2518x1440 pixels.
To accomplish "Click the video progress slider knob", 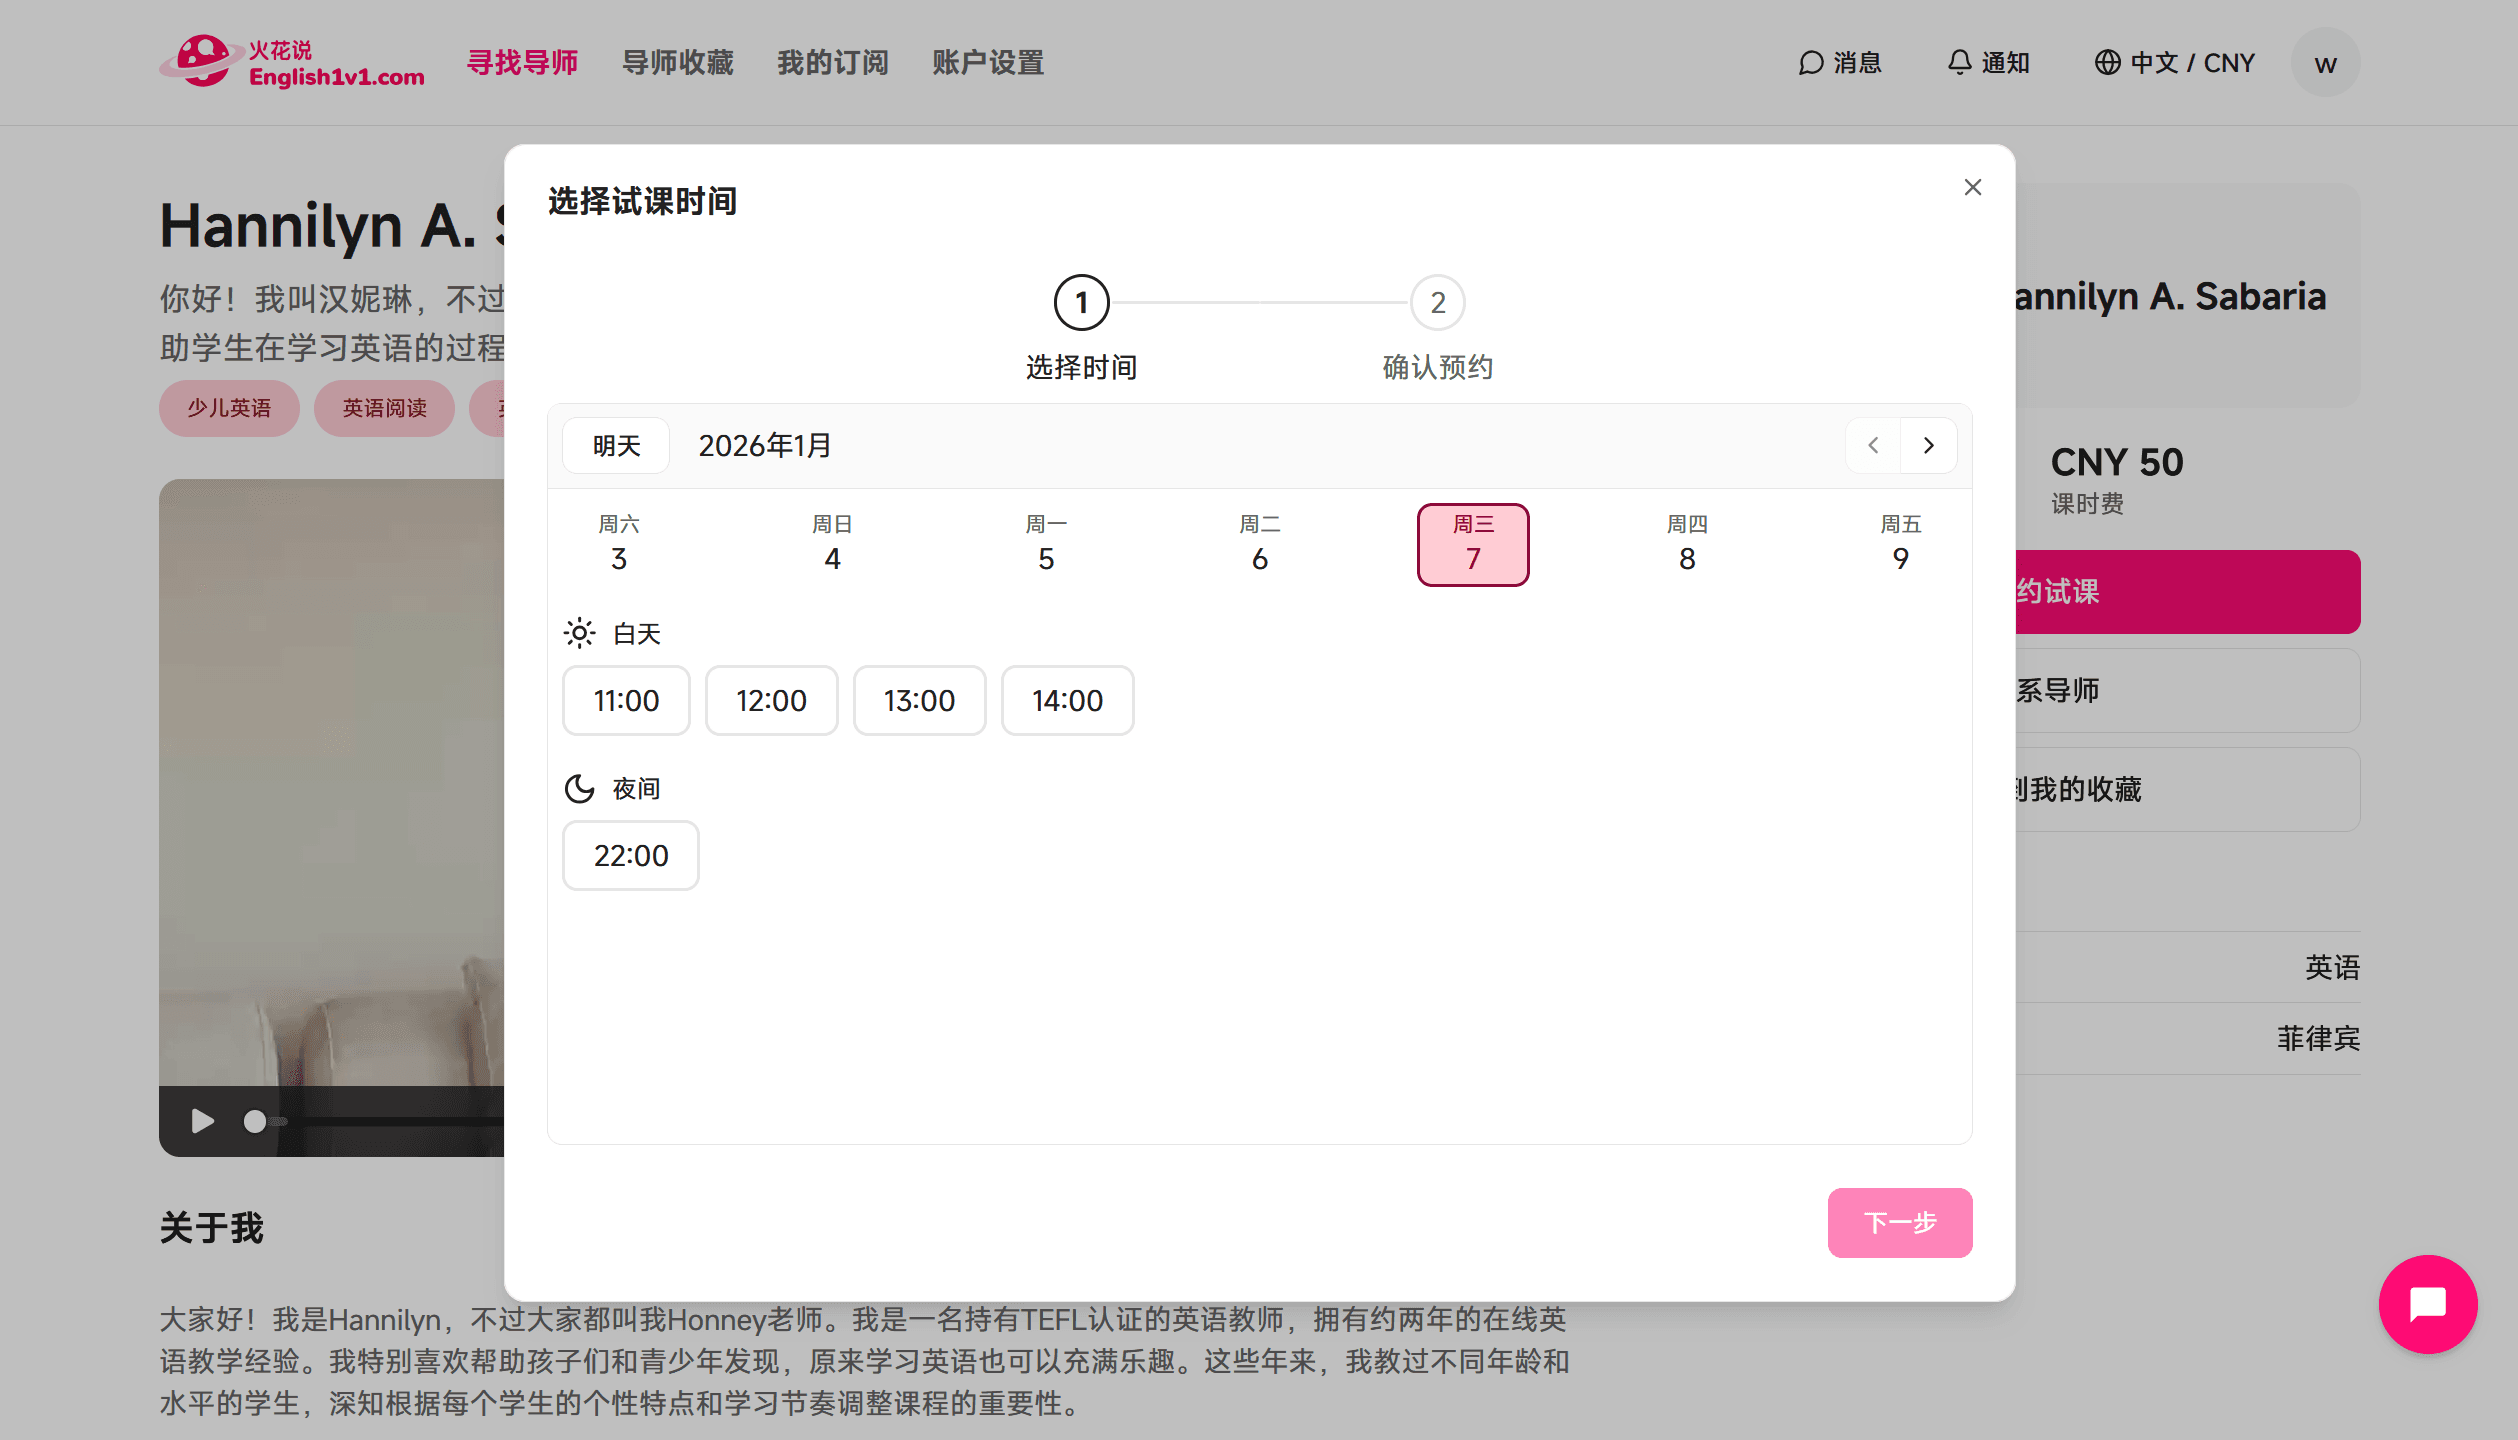I will tap(255, 1121).
